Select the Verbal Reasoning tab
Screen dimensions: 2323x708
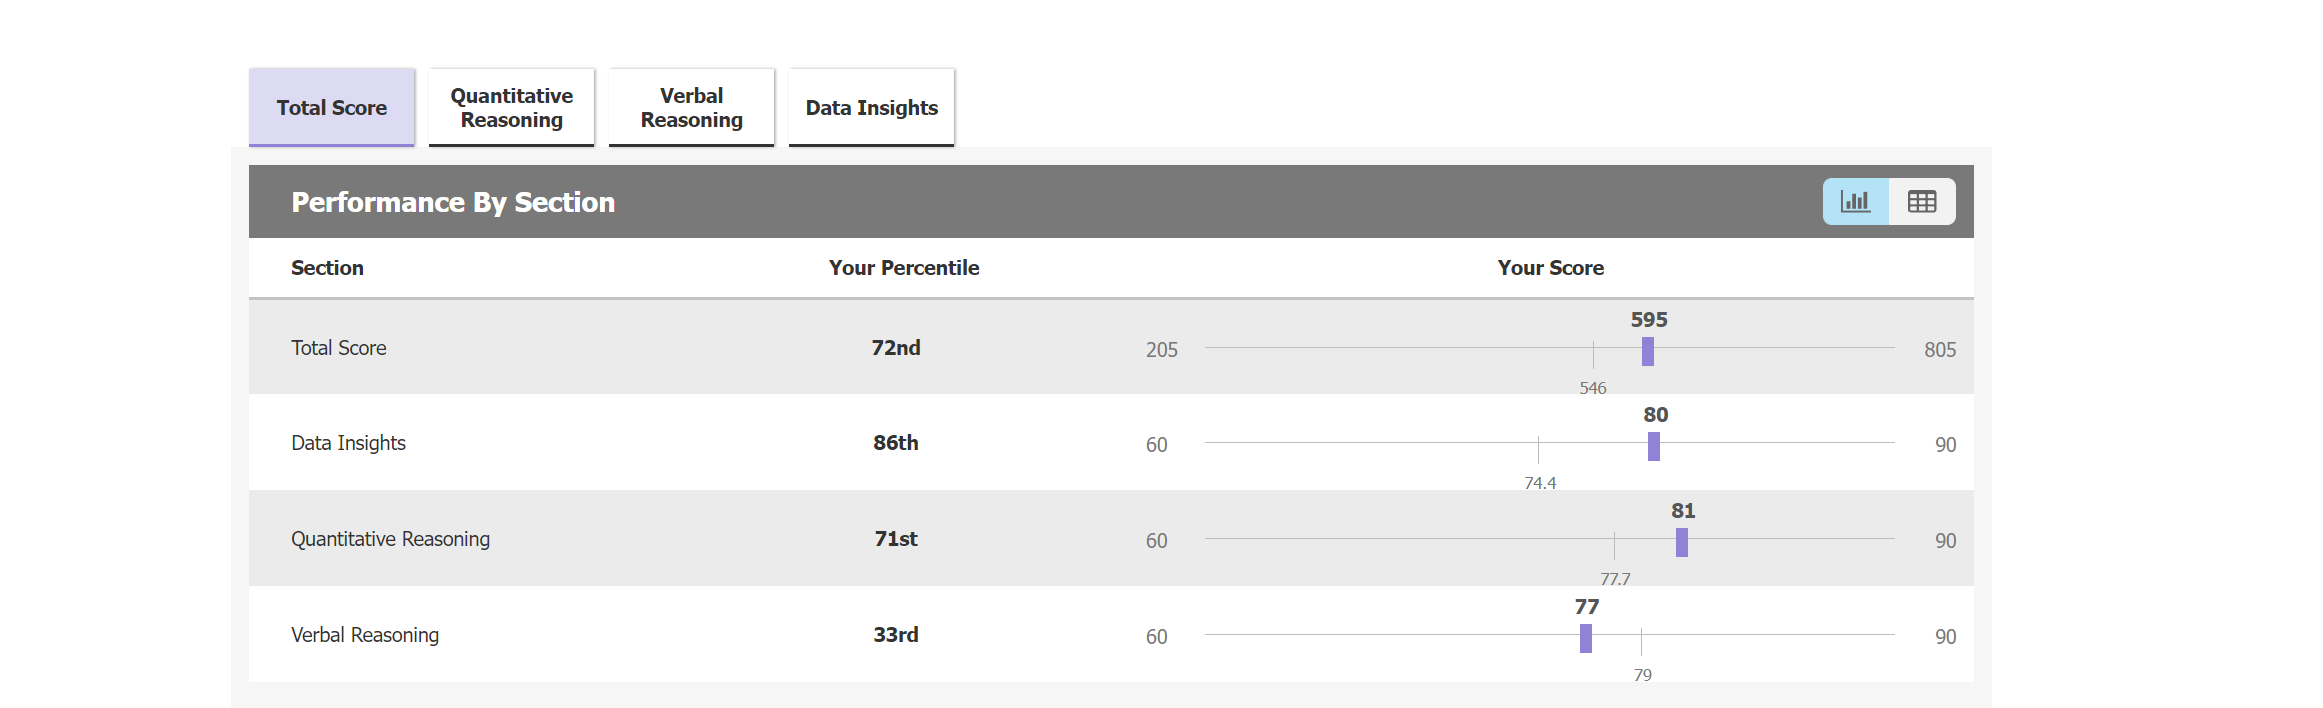(692, 108)
